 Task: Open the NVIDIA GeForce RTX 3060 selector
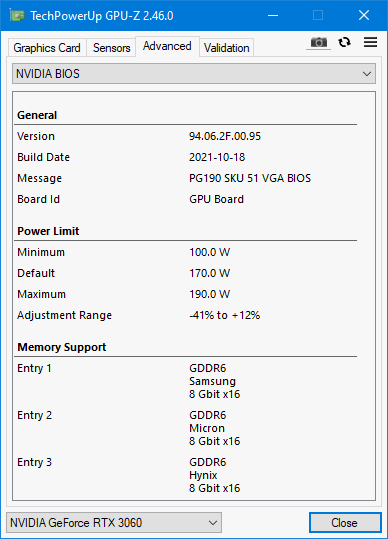[x=114, y=523]
